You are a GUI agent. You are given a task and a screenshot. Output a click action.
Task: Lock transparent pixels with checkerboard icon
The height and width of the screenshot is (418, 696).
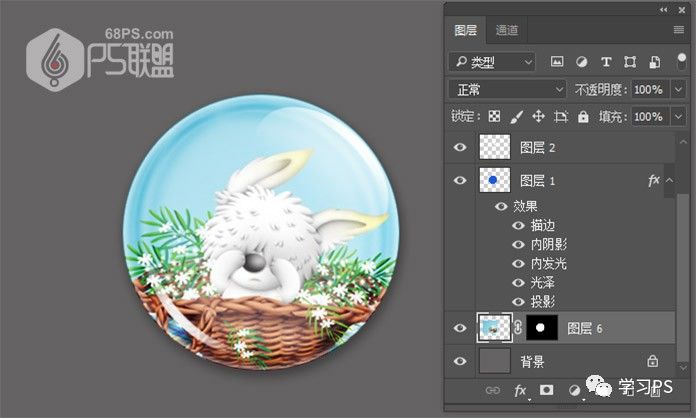click(x=492, y=117)
